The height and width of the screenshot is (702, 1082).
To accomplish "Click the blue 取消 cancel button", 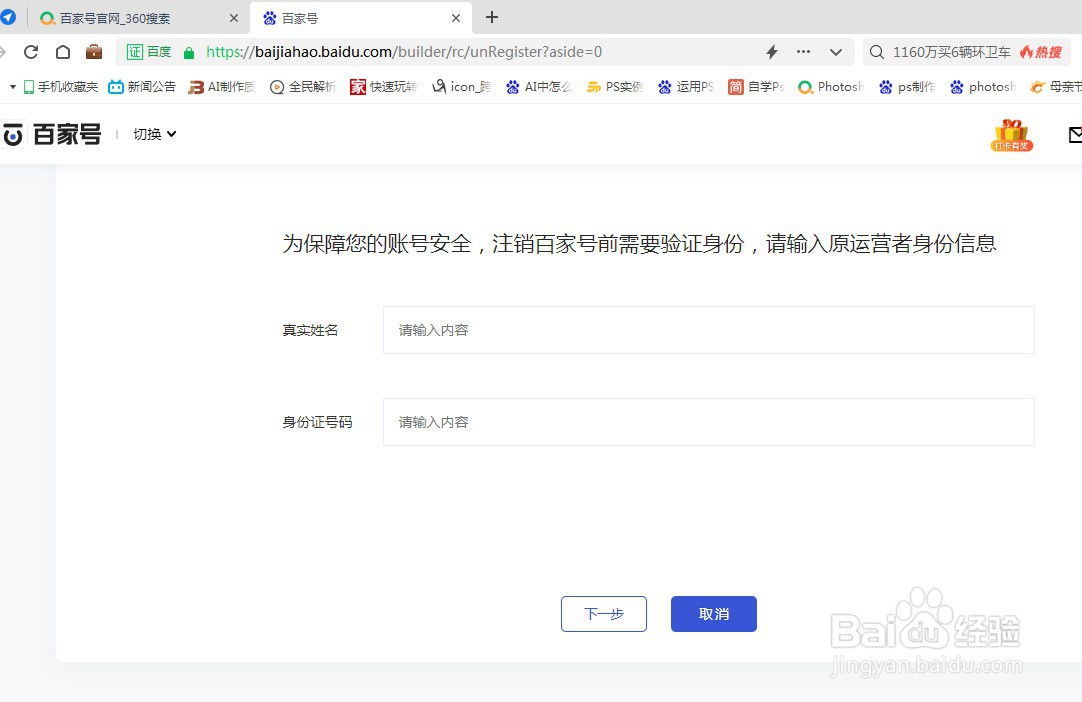I will [713, 614].
